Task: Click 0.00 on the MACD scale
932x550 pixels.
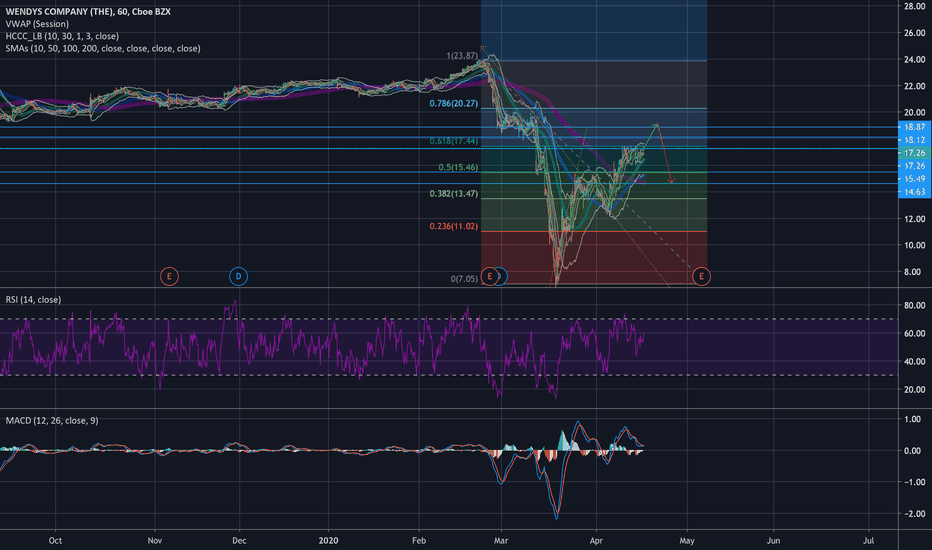Action: point(912,451)
